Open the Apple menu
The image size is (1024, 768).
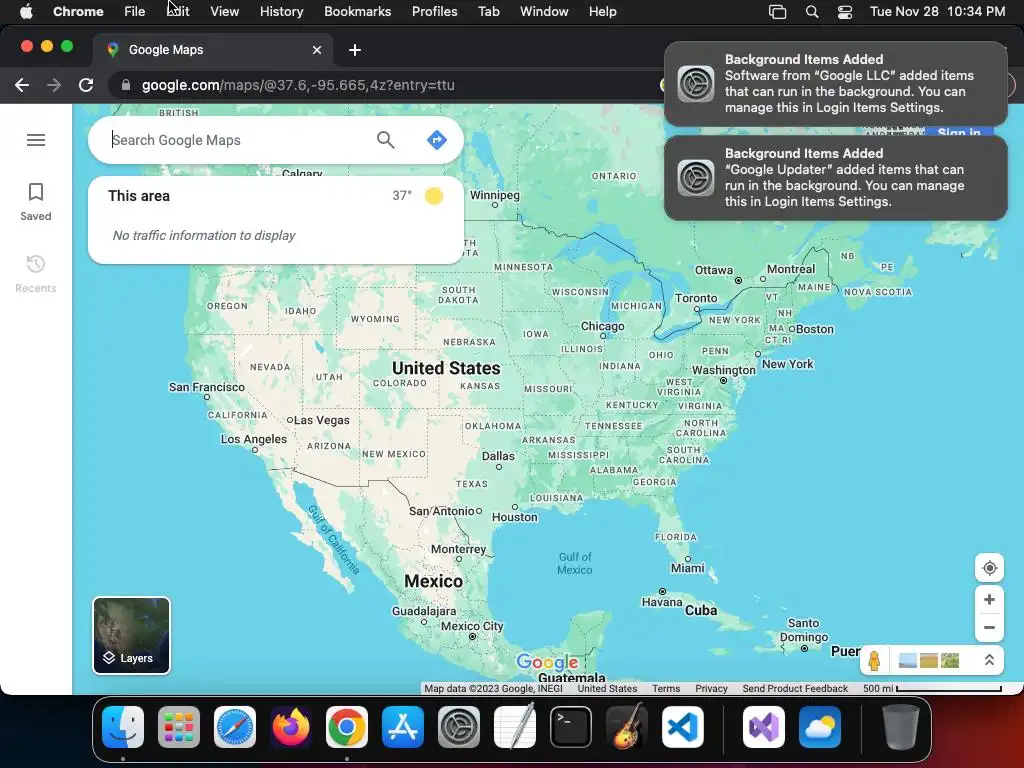click(x=26, y=11)
